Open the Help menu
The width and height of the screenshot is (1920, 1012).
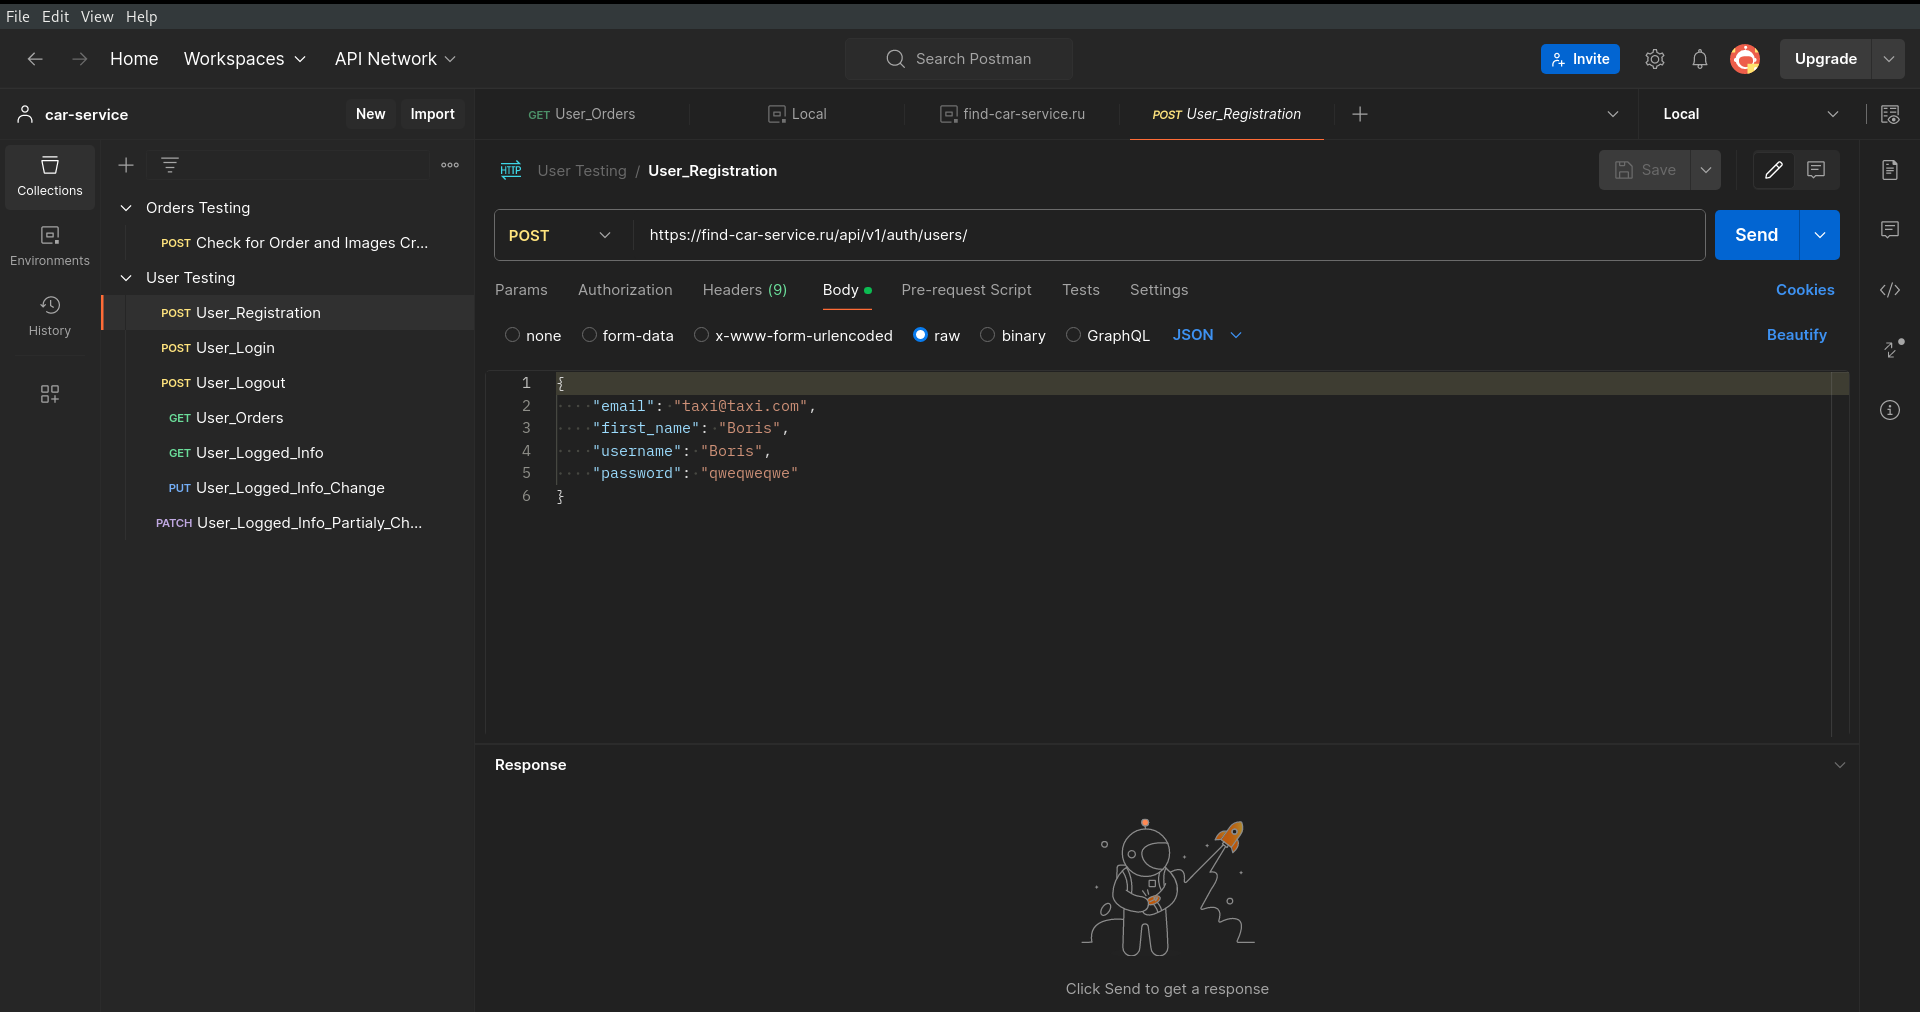(x=141, y=16)
